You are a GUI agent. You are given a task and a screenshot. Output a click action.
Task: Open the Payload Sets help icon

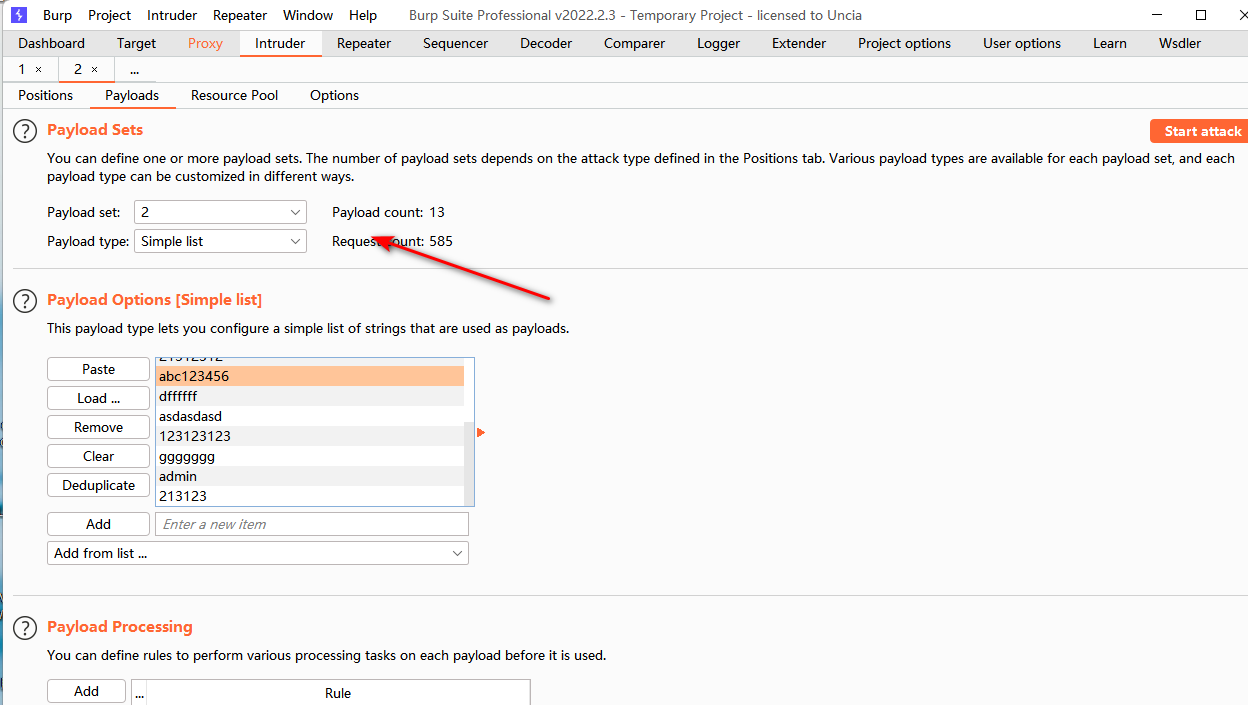pyautogui.click(x=25, y=131)
